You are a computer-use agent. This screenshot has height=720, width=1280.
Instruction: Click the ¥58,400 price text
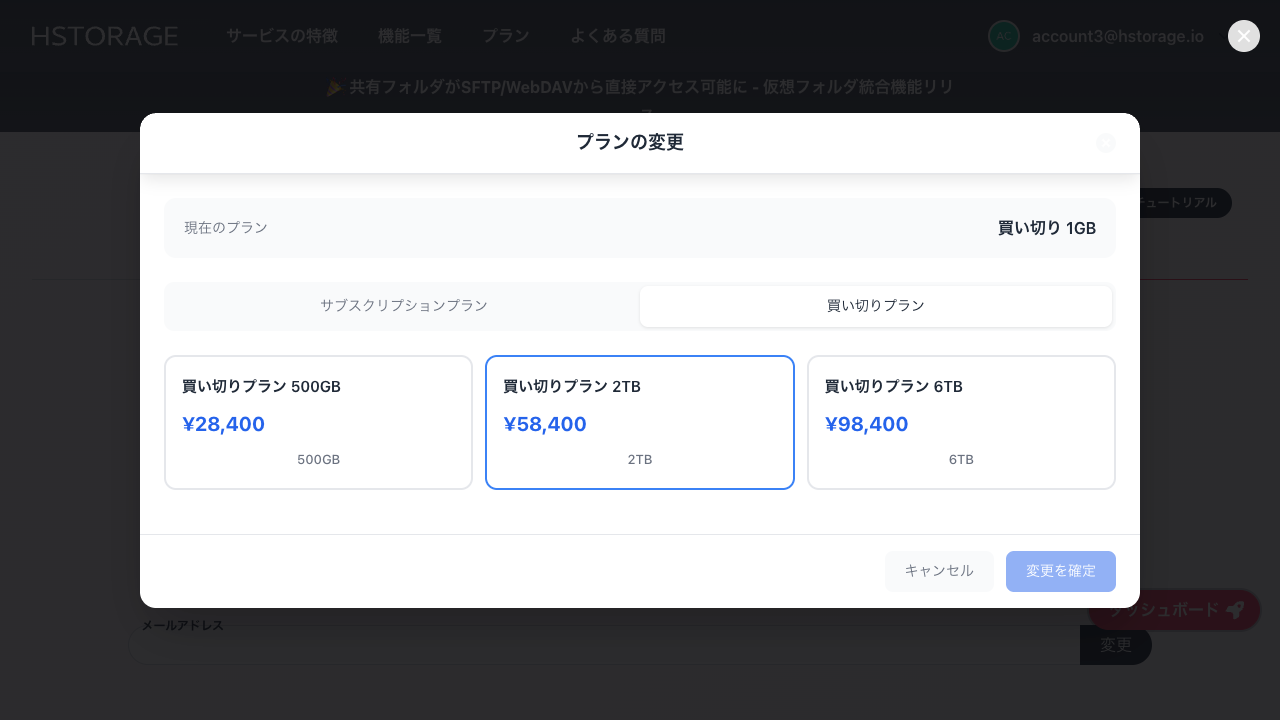pos(545,424)
